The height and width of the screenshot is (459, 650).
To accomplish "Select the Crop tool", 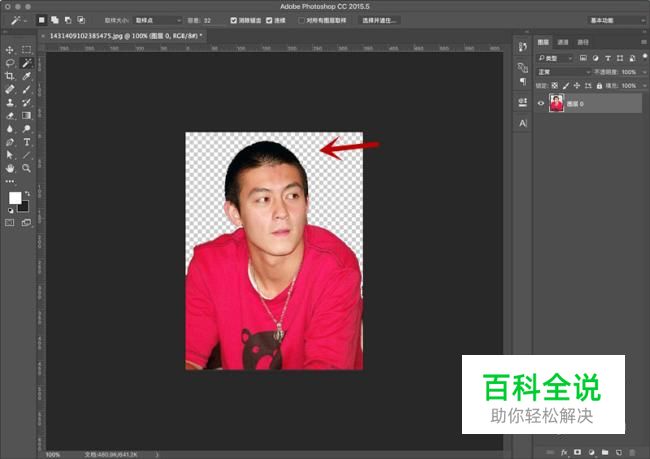I will (10, 75).
